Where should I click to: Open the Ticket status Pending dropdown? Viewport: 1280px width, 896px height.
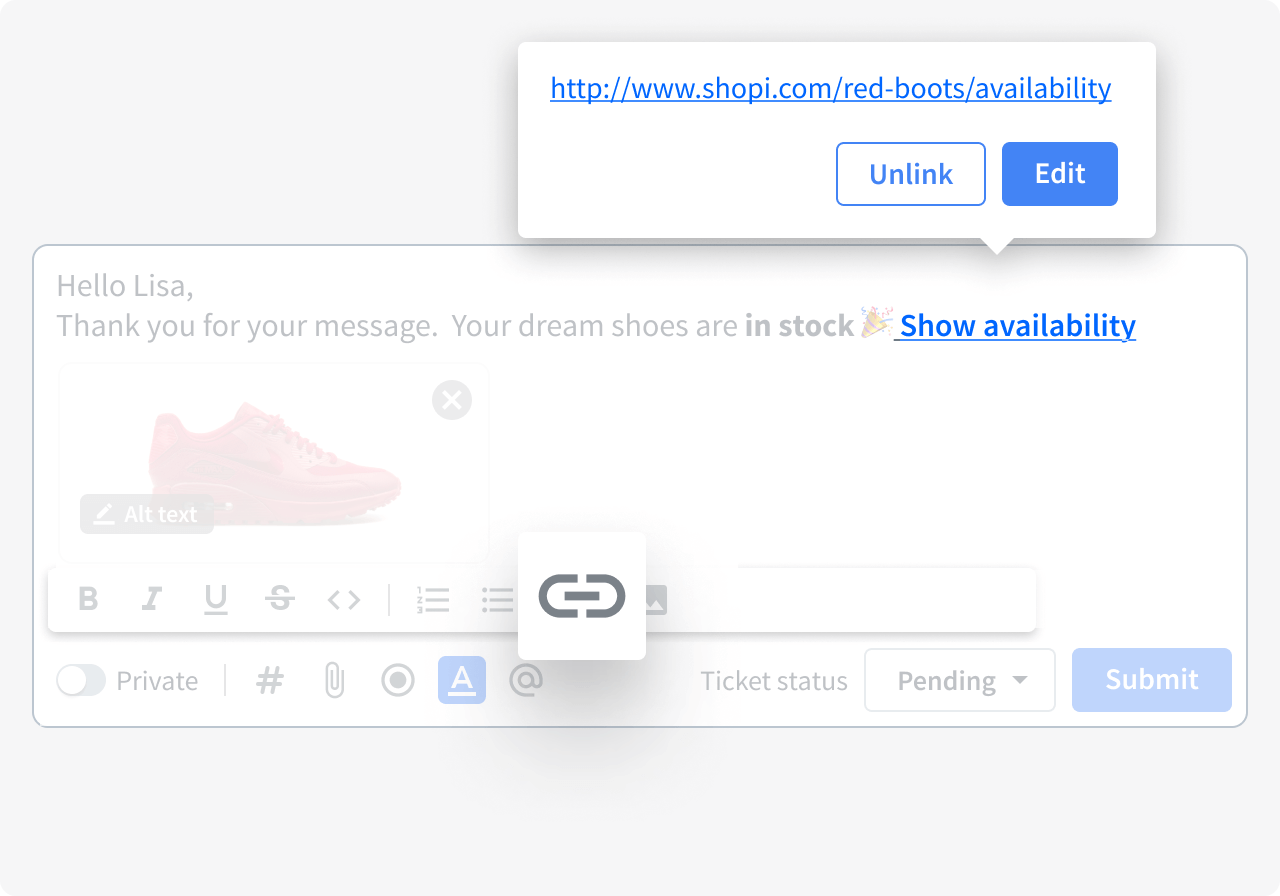959,680
